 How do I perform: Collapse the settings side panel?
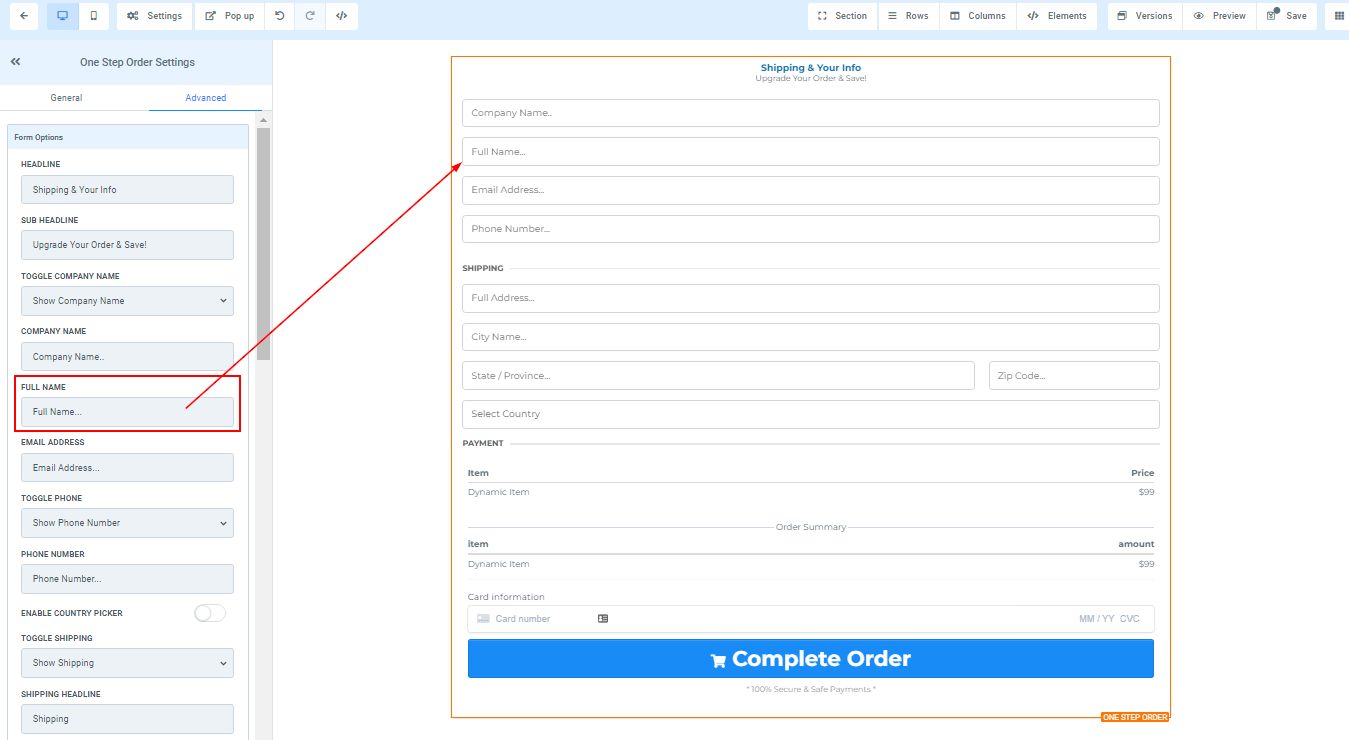(x=16, y=62)
